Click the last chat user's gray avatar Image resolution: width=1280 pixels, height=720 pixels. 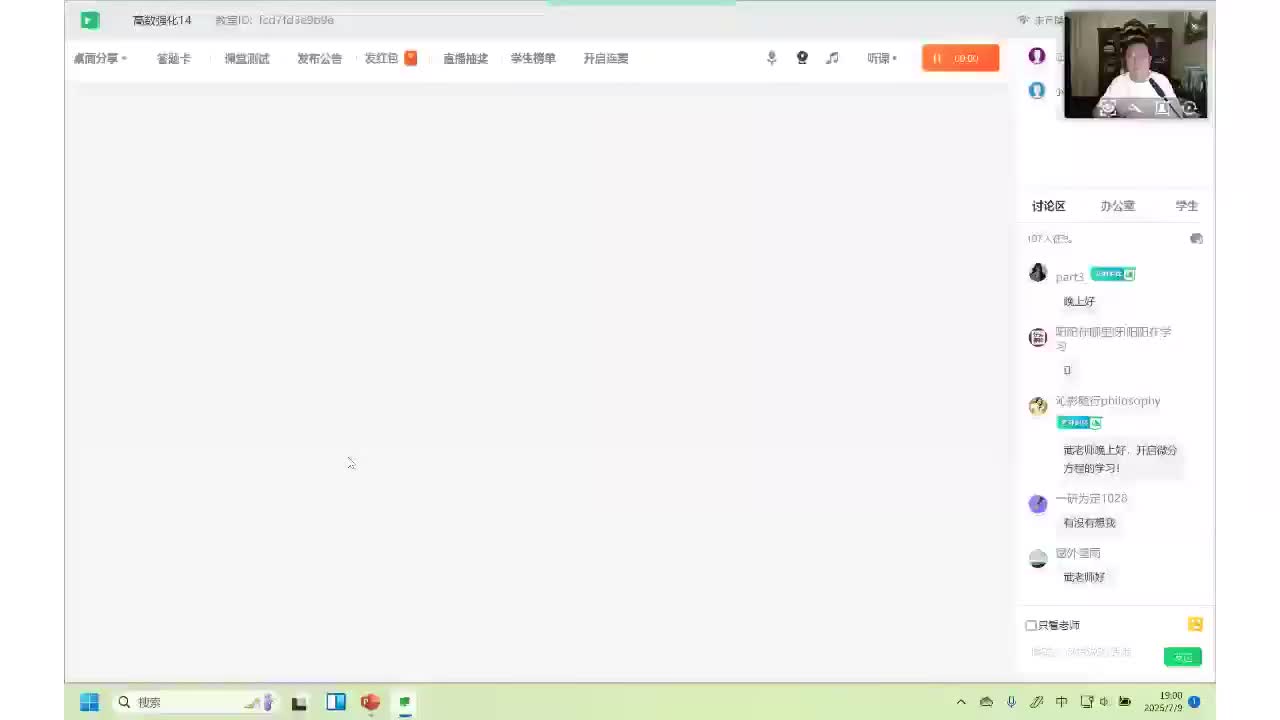pos(1038,559)
